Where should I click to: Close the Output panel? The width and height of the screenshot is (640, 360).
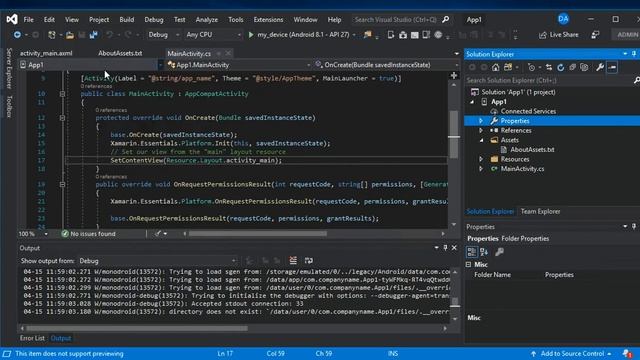tap(454, 248)
